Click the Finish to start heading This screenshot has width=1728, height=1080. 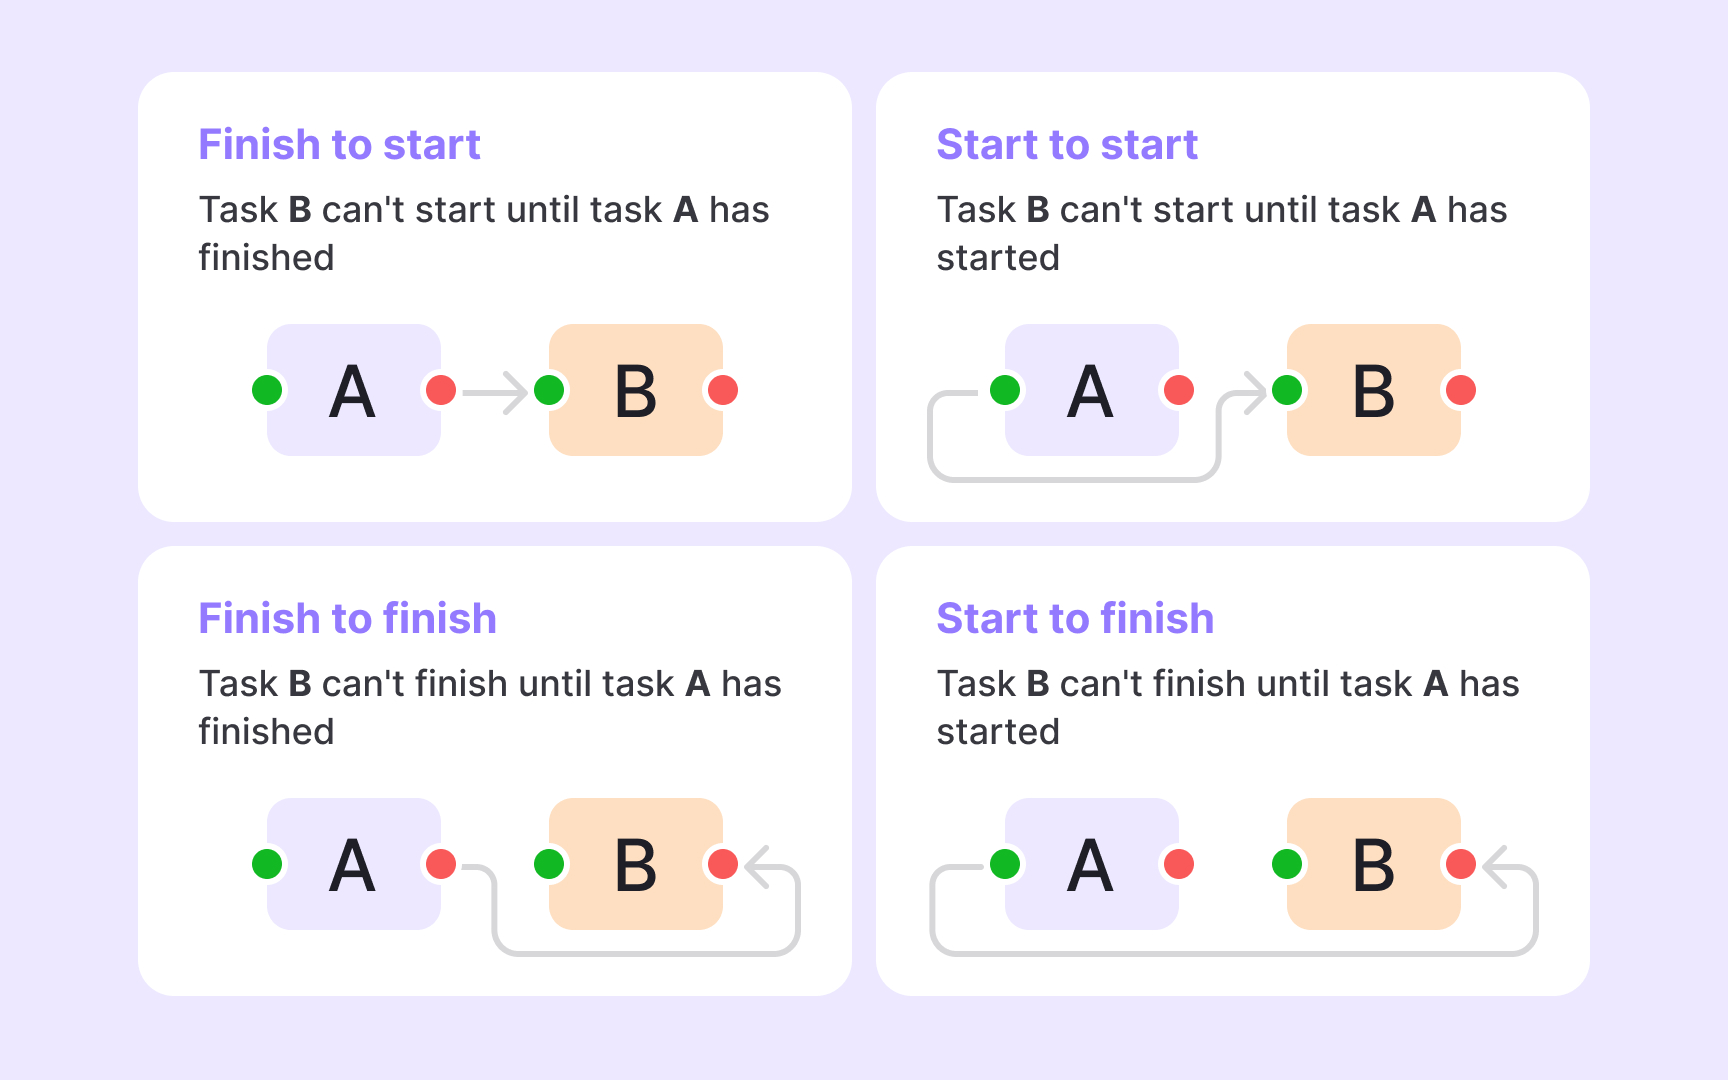point(339,145)
